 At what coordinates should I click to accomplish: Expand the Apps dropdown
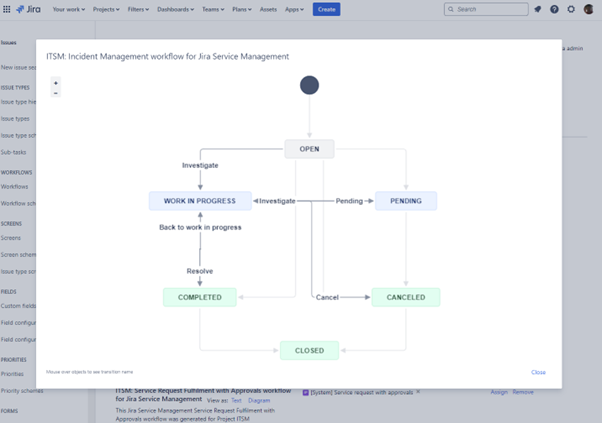tap(294, 9)
